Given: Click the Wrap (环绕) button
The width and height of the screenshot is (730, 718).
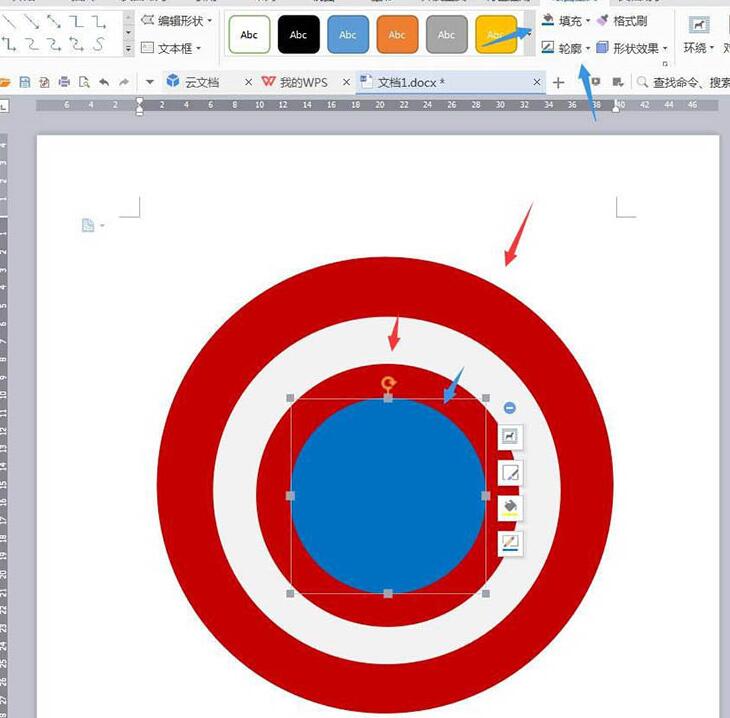Looking at the screenshot, I should click(x=697, y=37).
